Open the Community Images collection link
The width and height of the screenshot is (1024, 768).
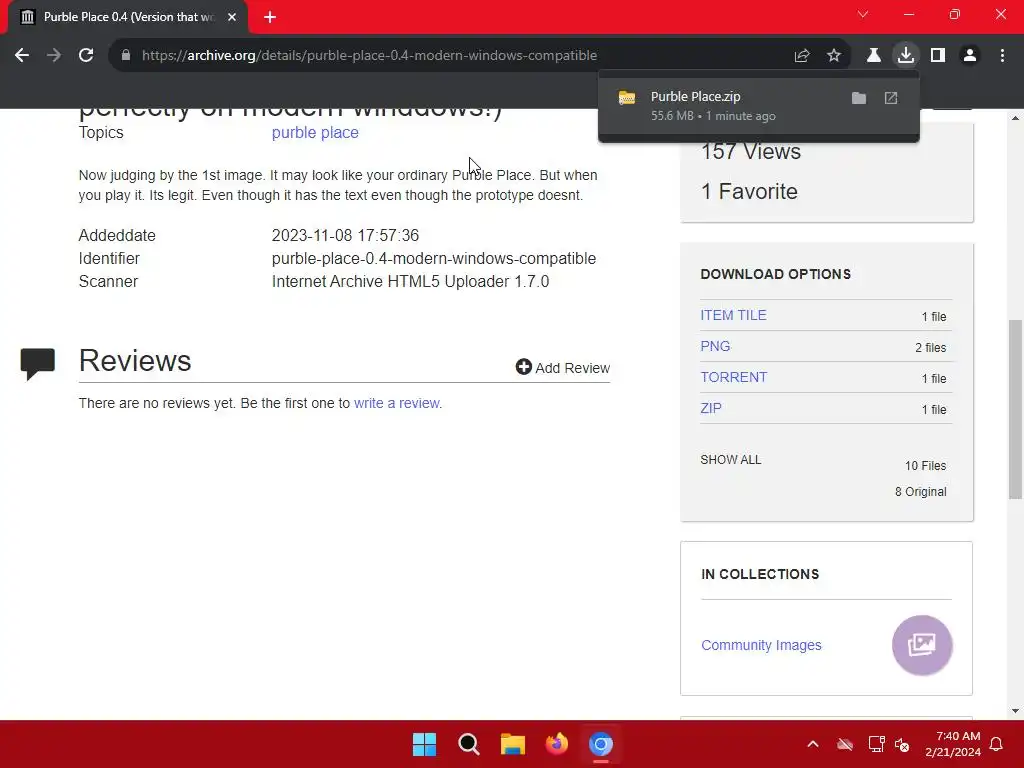coord(761,645)
